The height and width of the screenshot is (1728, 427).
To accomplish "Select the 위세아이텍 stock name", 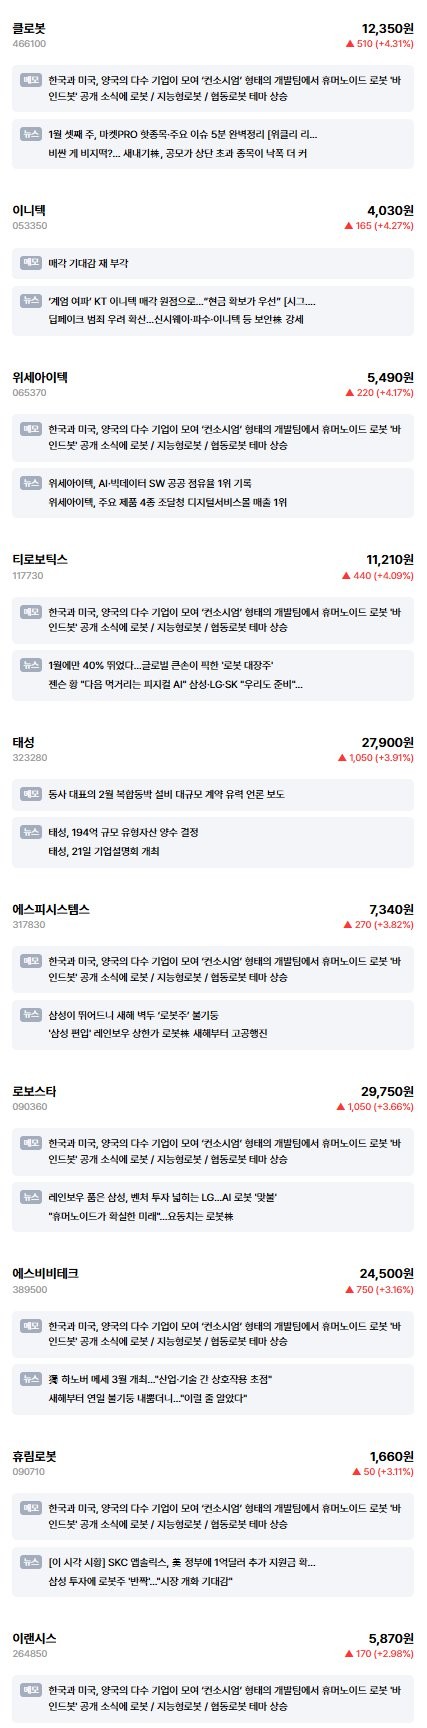I will [x=40, y=376].
